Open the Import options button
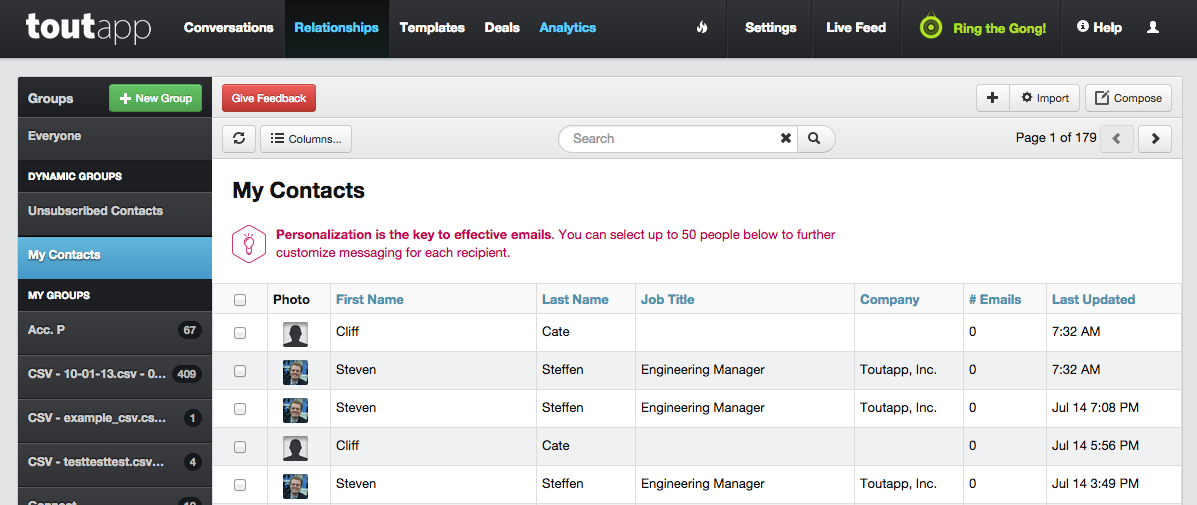Image resolution: width=1197 pixels, height=505 pixels. pyautogui.click(x=1044, y=98)
